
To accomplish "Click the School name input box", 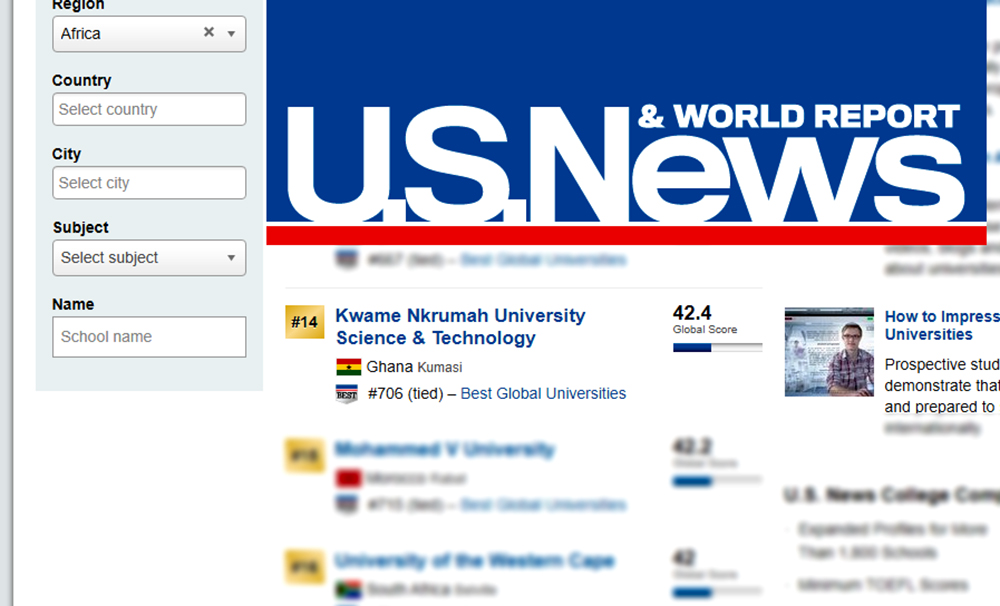I will coord(149,337).
